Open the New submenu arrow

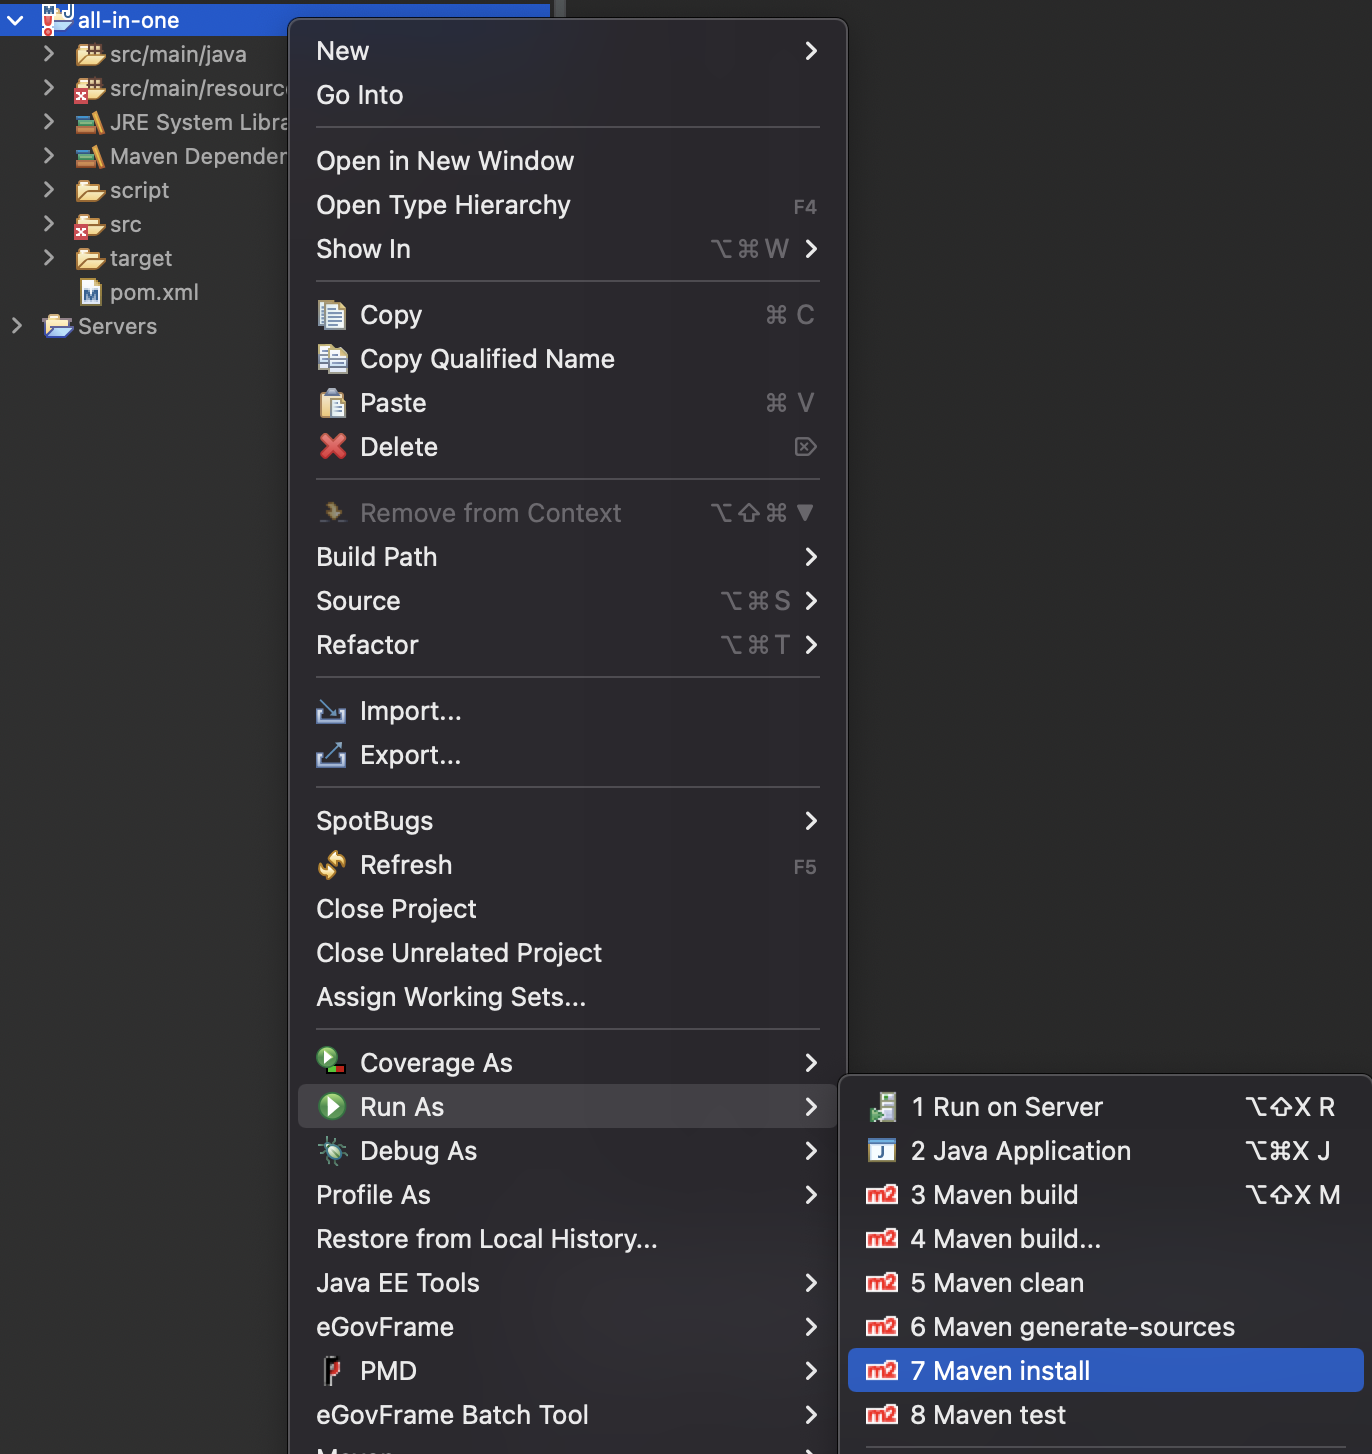(811, 51)
